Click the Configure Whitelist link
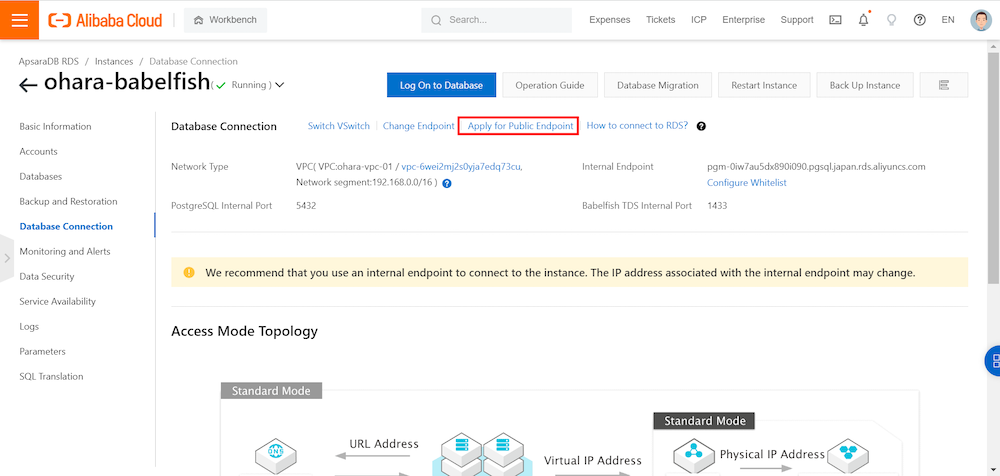Image resolution: width=1000 pixels, height=476 pixels. [746, 183]
